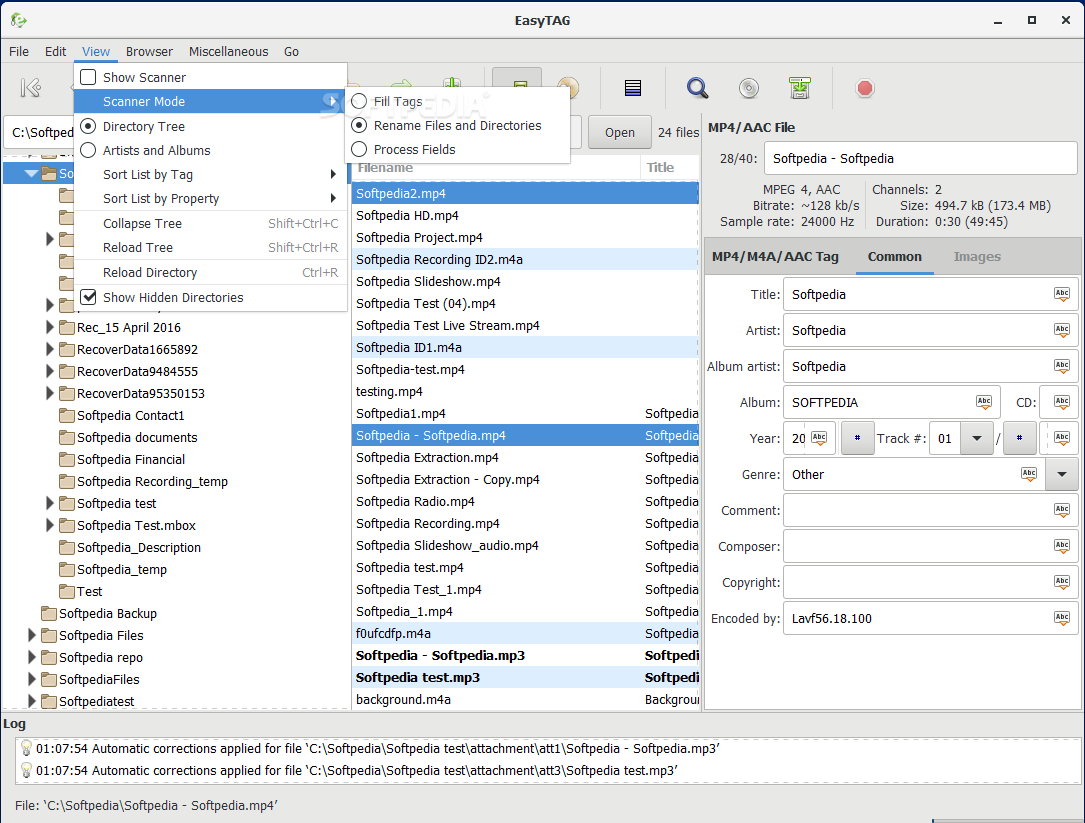The image size is (1085, 823).
Task: Select Softpedia Radio.mp4 in file list
Action: point(525,501)
